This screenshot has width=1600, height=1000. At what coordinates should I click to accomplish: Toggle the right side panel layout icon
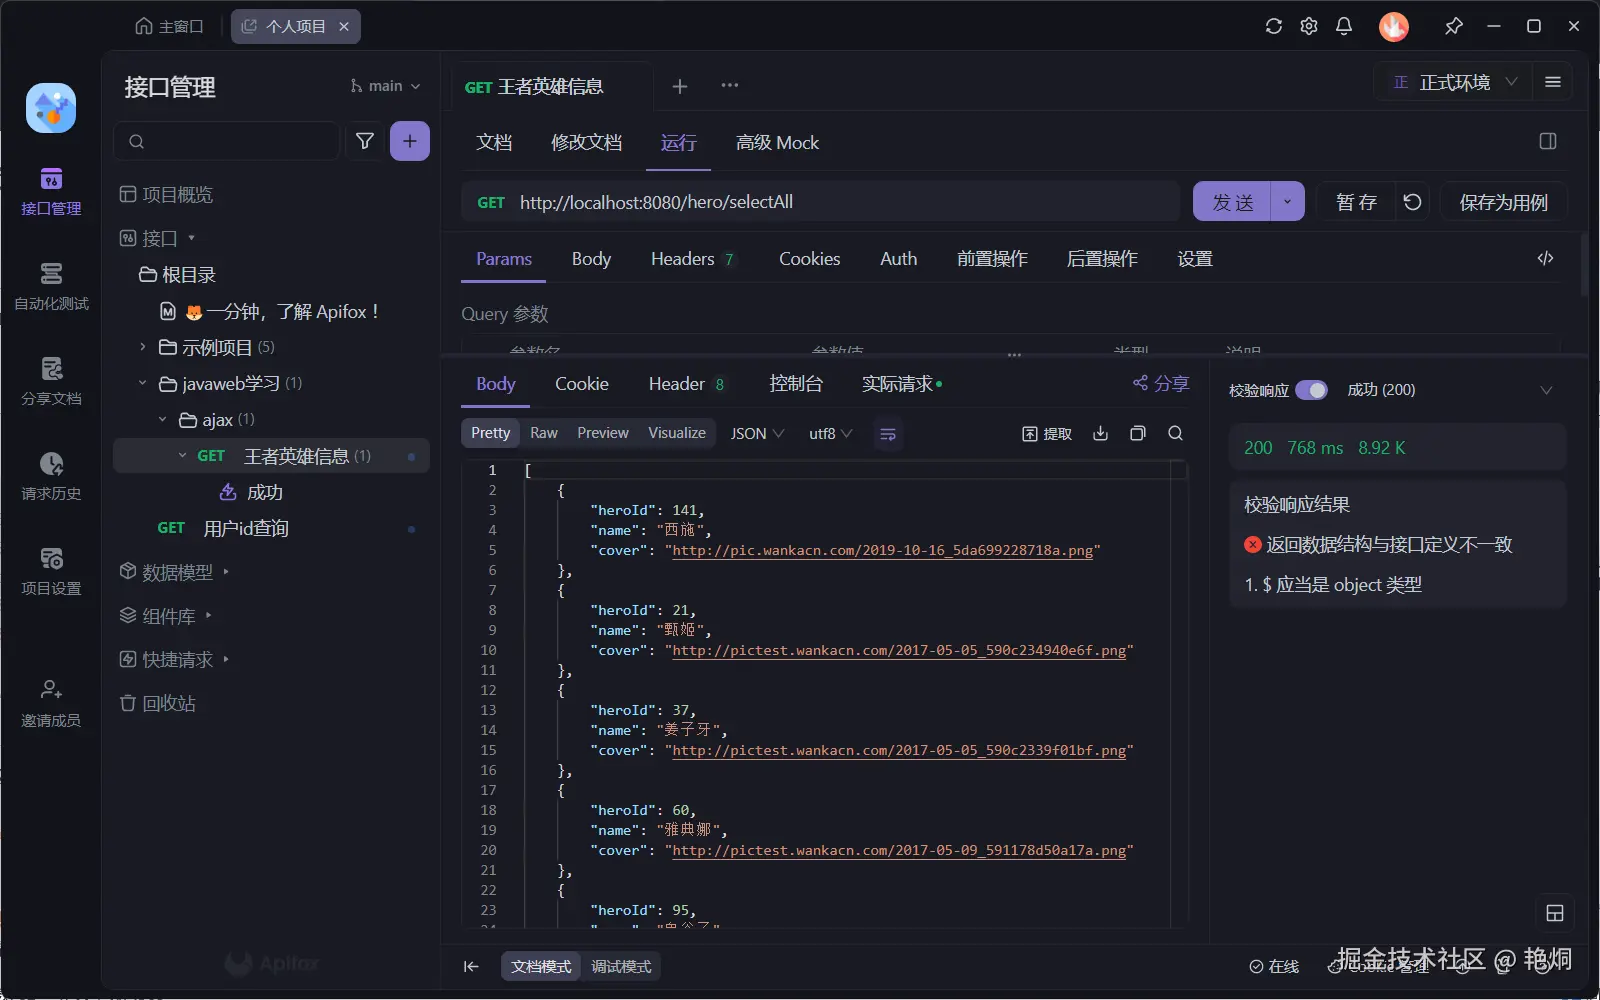pyautogui.click(x=1548, y=141)
